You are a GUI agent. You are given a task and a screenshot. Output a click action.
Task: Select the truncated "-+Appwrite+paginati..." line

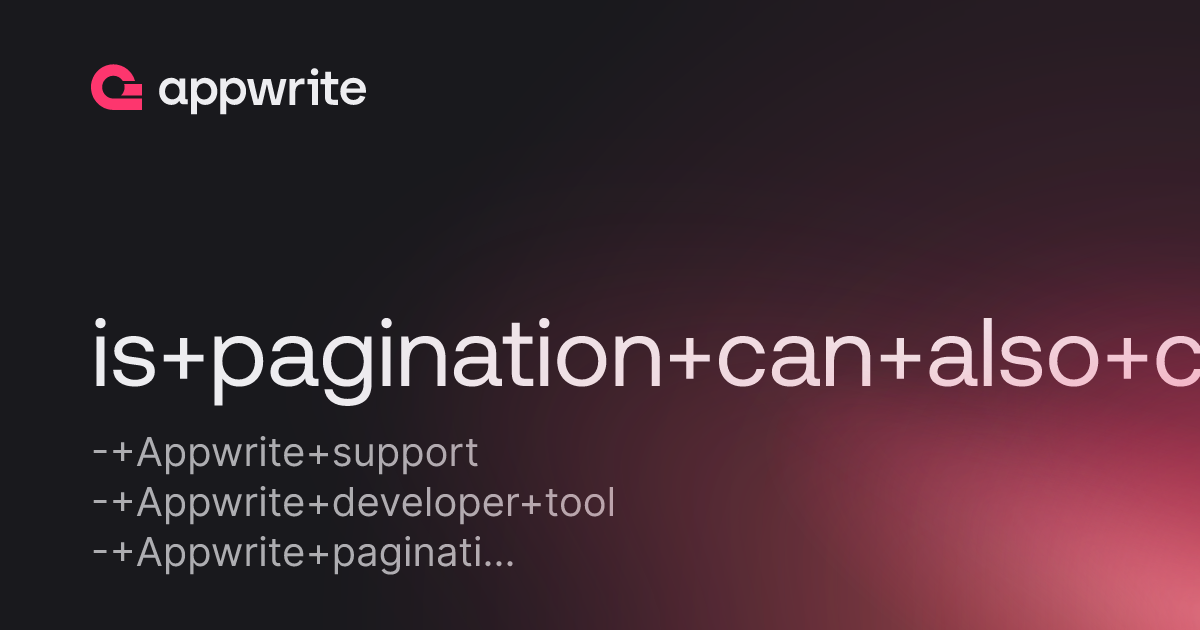303,553
